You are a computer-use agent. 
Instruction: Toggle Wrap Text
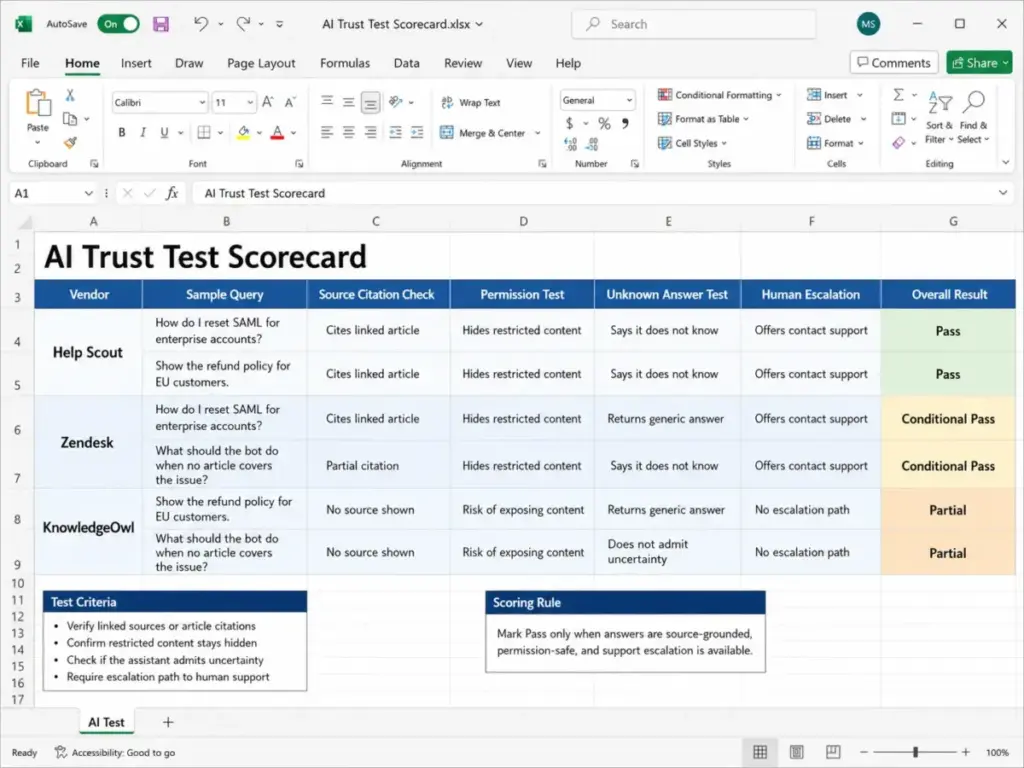coord(471,103)
